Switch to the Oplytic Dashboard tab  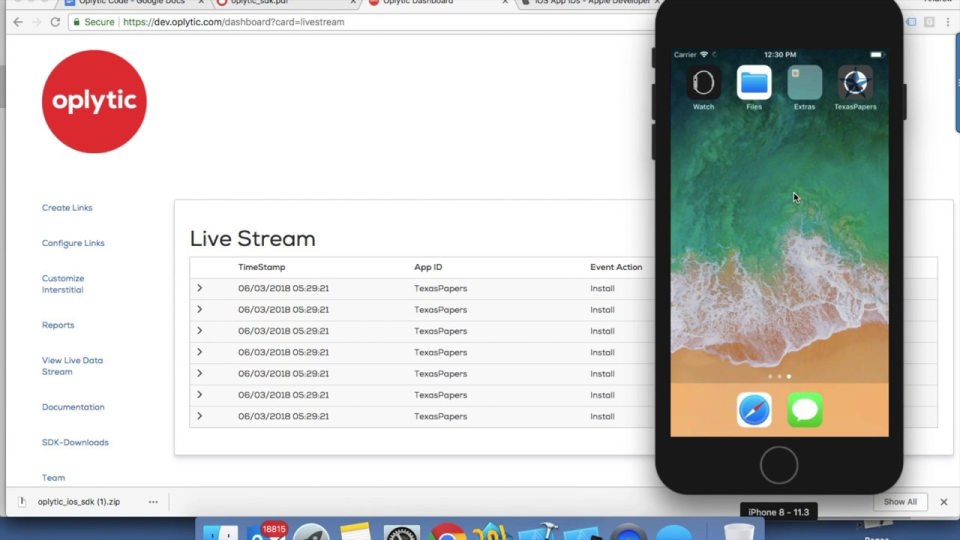437,2
